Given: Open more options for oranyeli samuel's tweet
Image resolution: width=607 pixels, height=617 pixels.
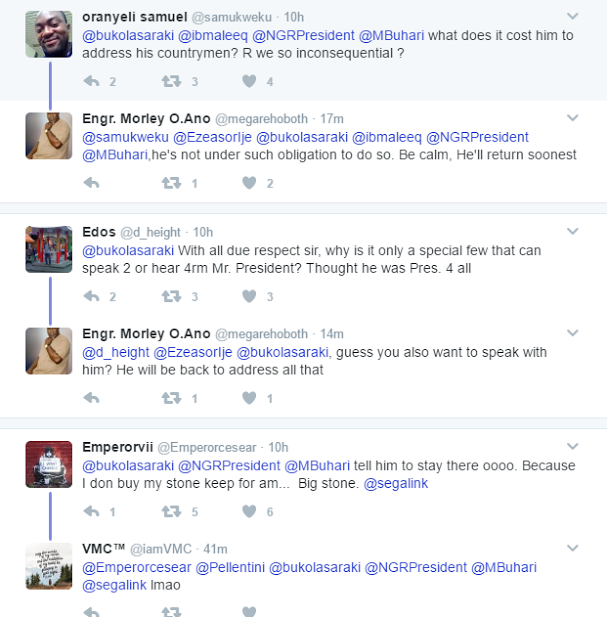Looking at the screenshot, I should click(x=572, y=17).
